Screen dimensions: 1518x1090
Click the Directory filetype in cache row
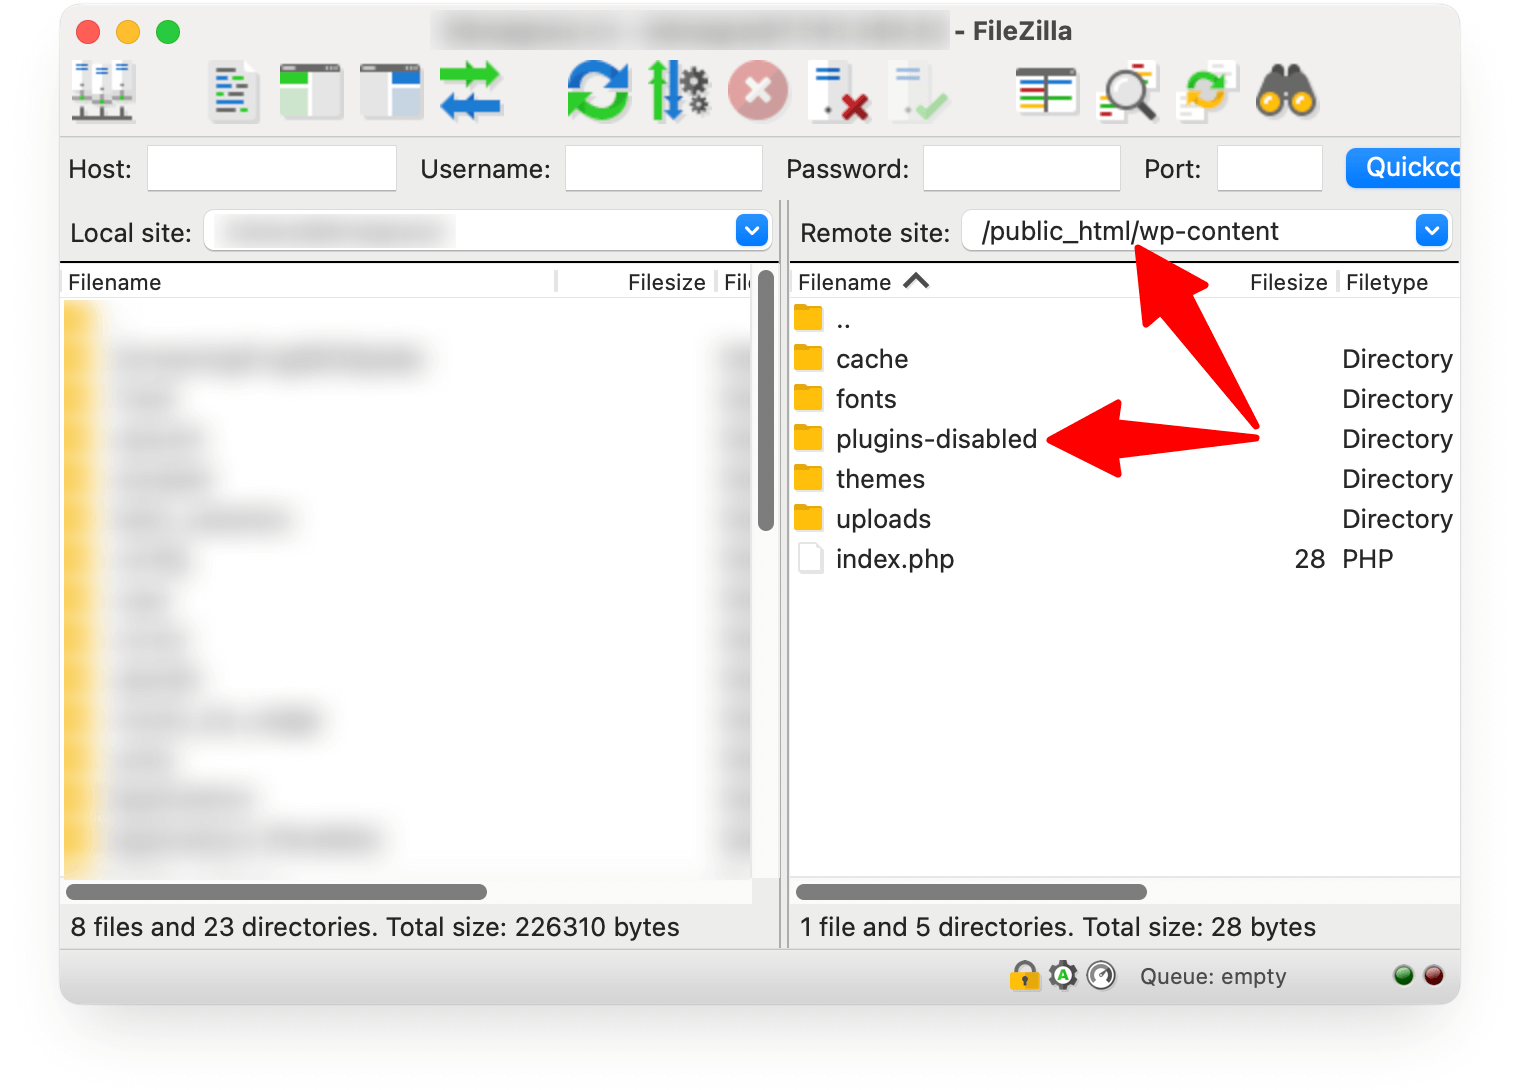point(1397,359)
